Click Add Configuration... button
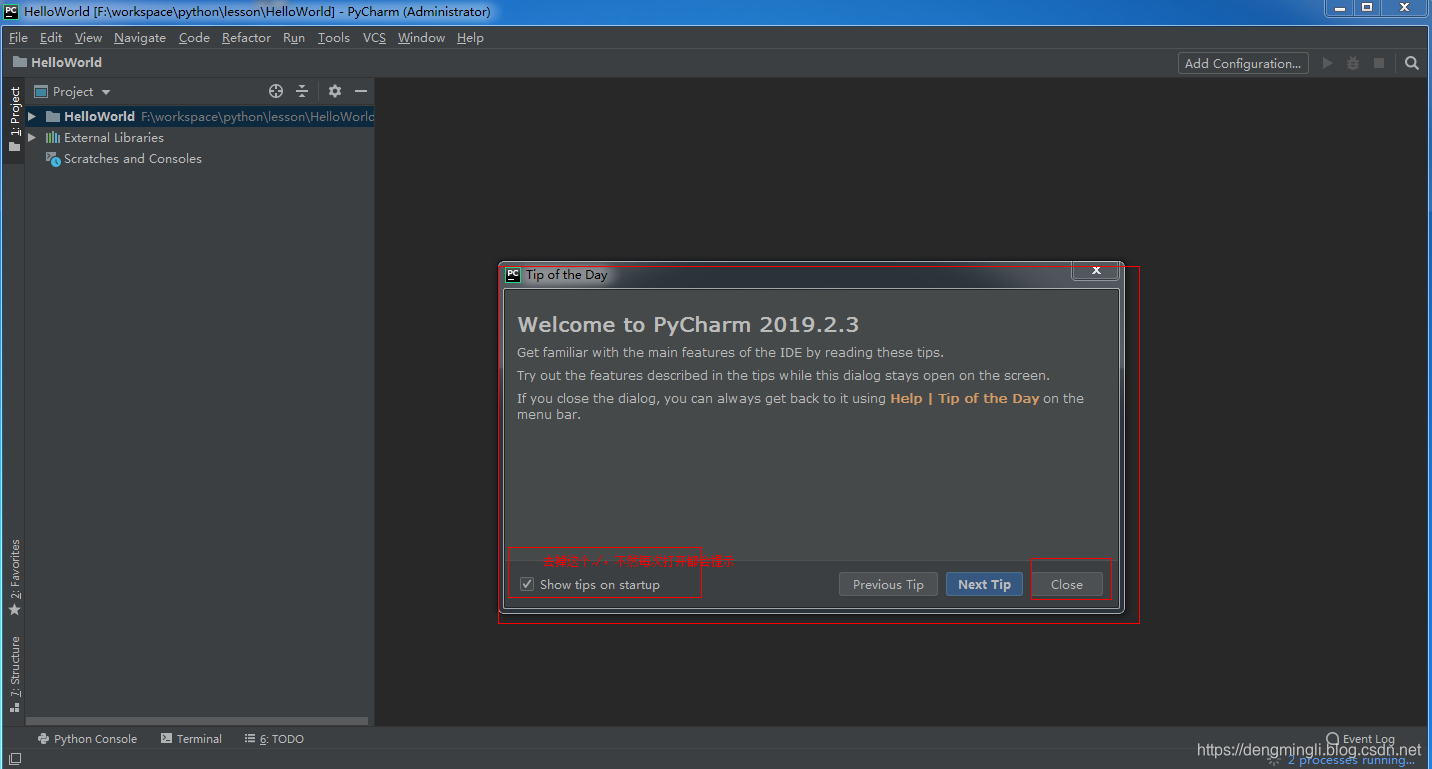 [1243, 63]
